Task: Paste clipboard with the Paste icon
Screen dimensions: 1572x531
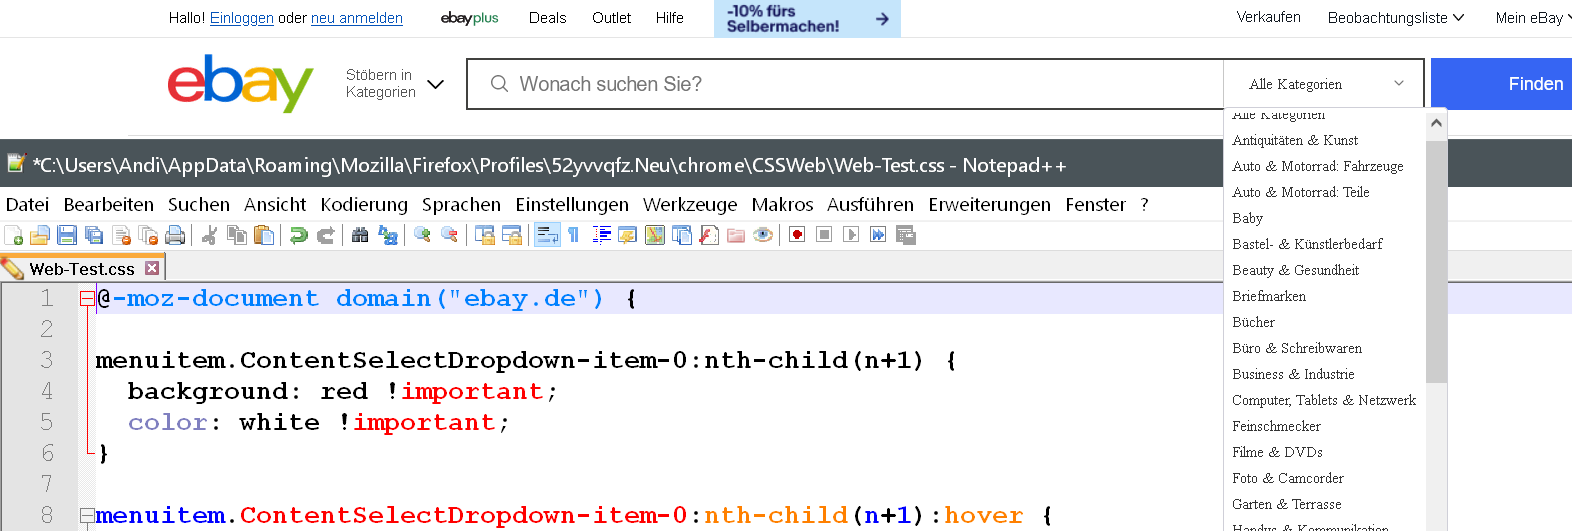Action: click(264, 235)
